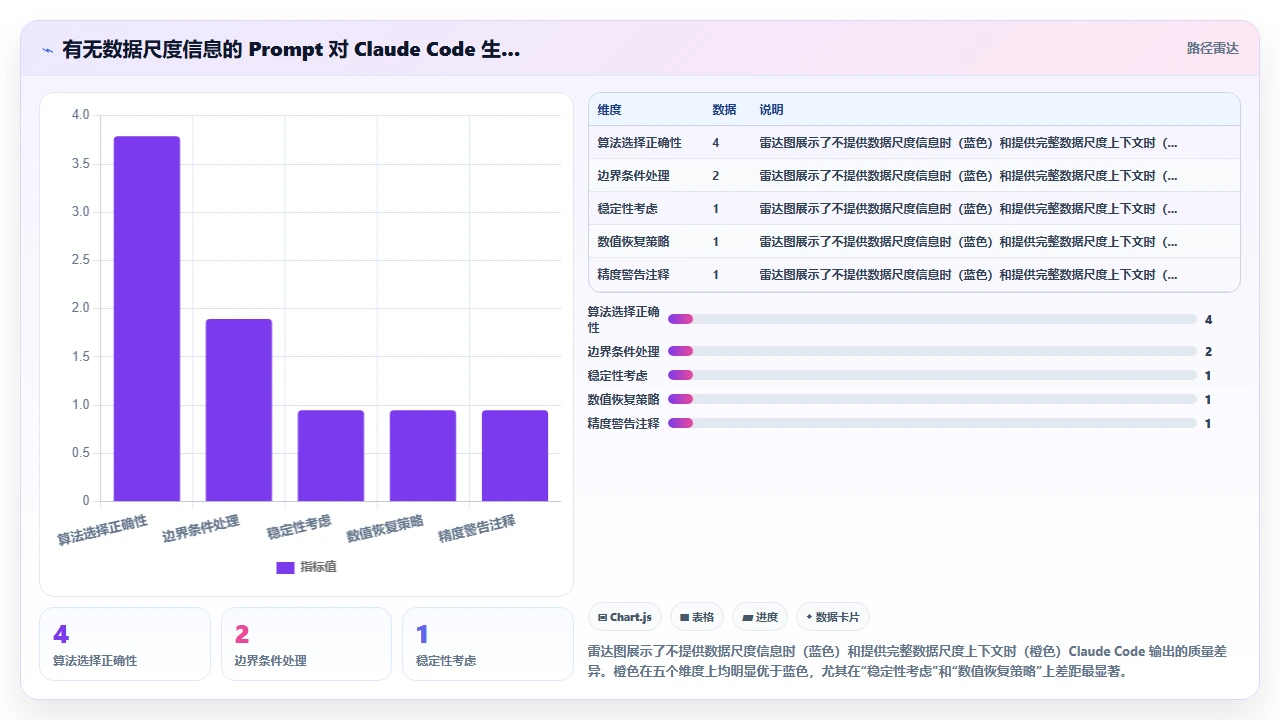
Task: Open the 稳定性考虑 data card showing 1
Action: [x=488, y=644]
